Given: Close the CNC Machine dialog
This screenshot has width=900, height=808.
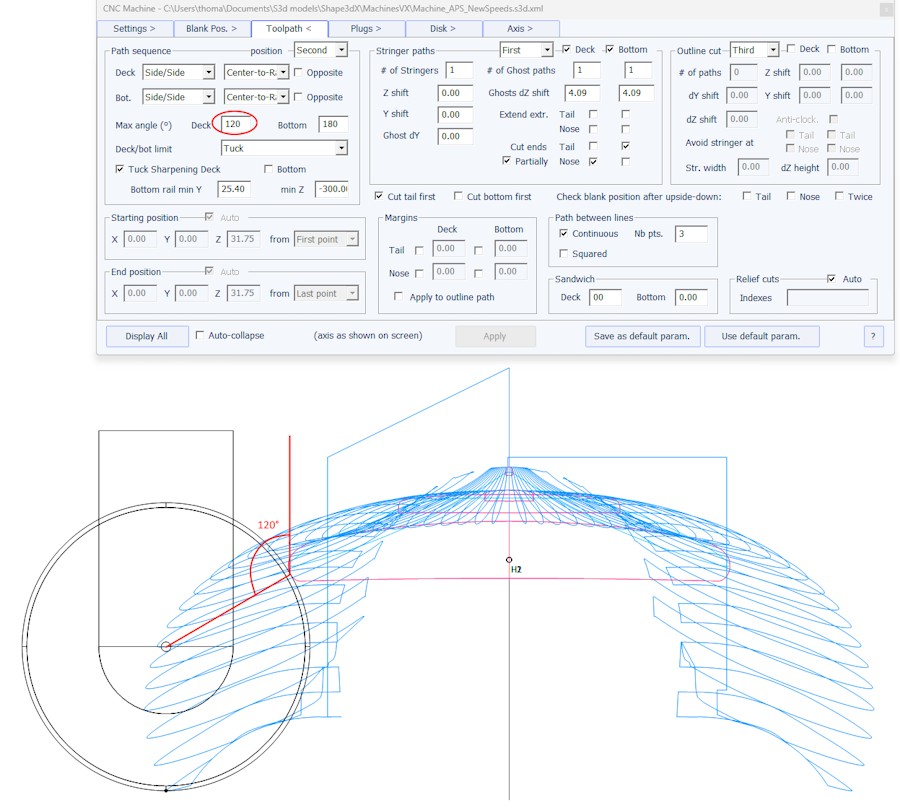Looking at the screenshot, I should [884, 9].
